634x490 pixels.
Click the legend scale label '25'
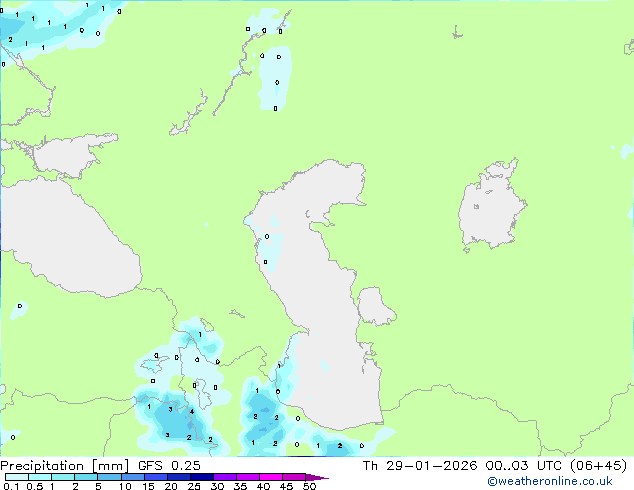(x=194, y=486)
